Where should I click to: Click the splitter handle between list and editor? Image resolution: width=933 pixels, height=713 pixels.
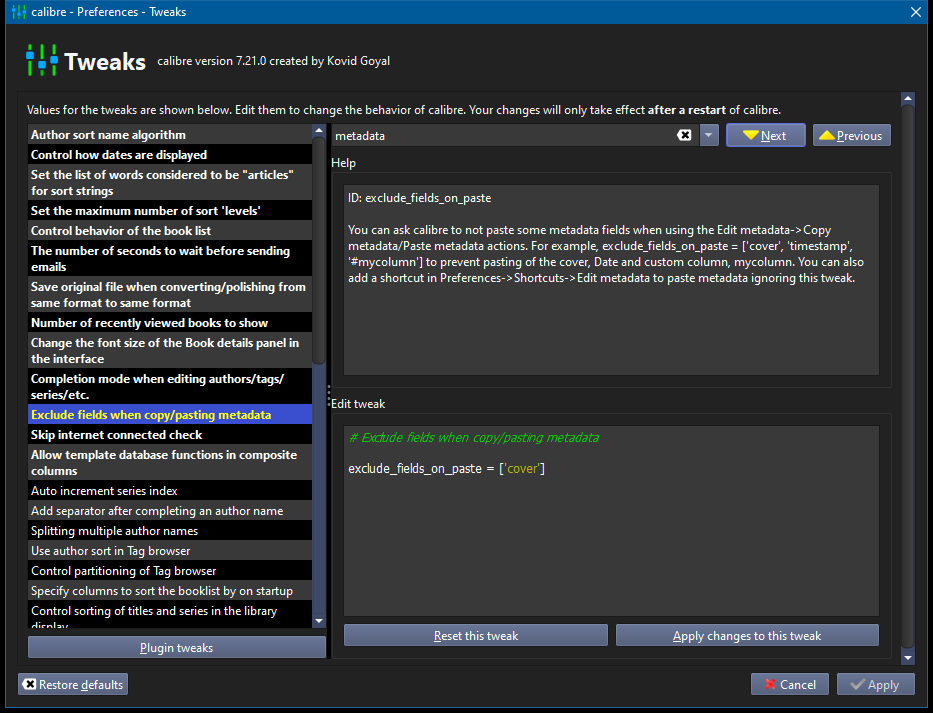328,396
